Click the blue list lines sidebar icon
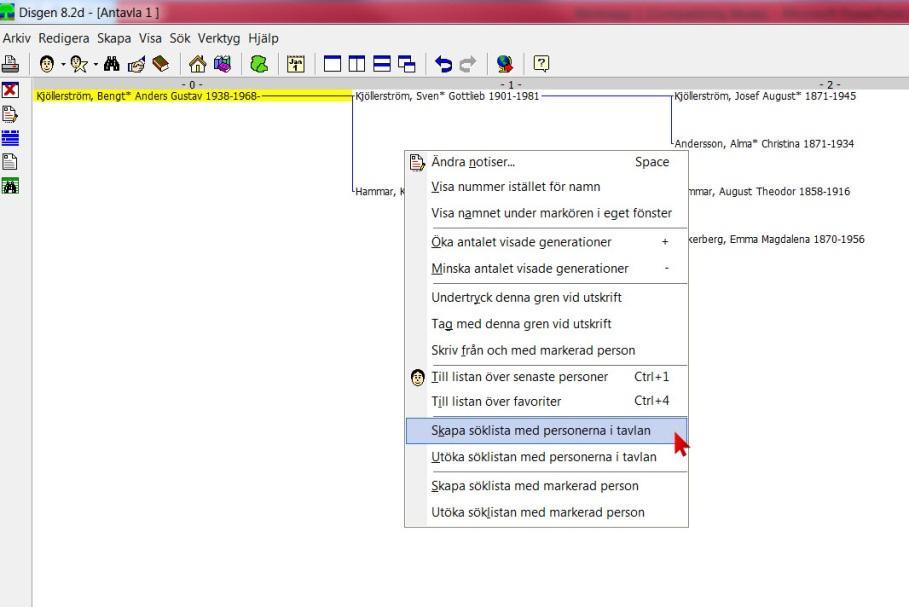This screenshot has height=607, width=909. click(x=10, y=138)
